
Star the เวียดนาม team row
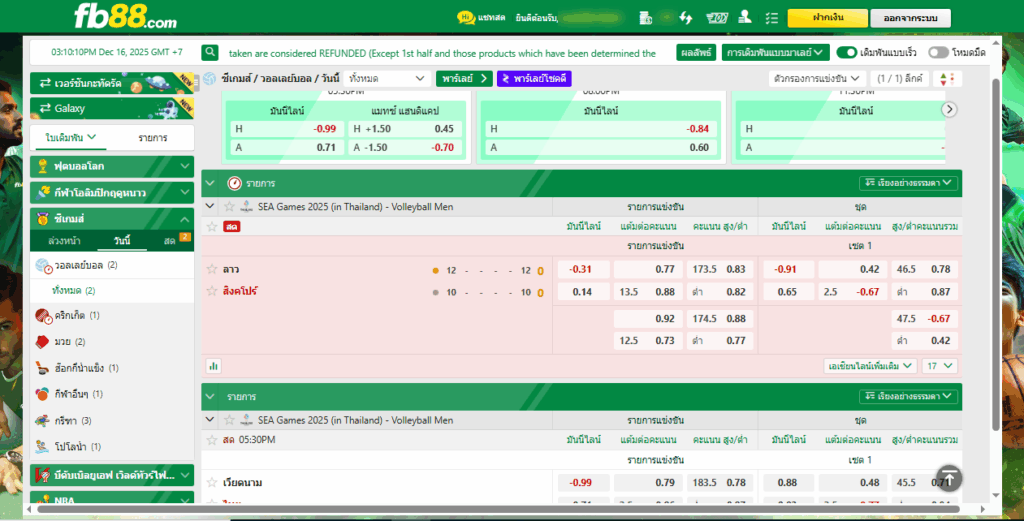pyautogui.click(x=212, y=482)
